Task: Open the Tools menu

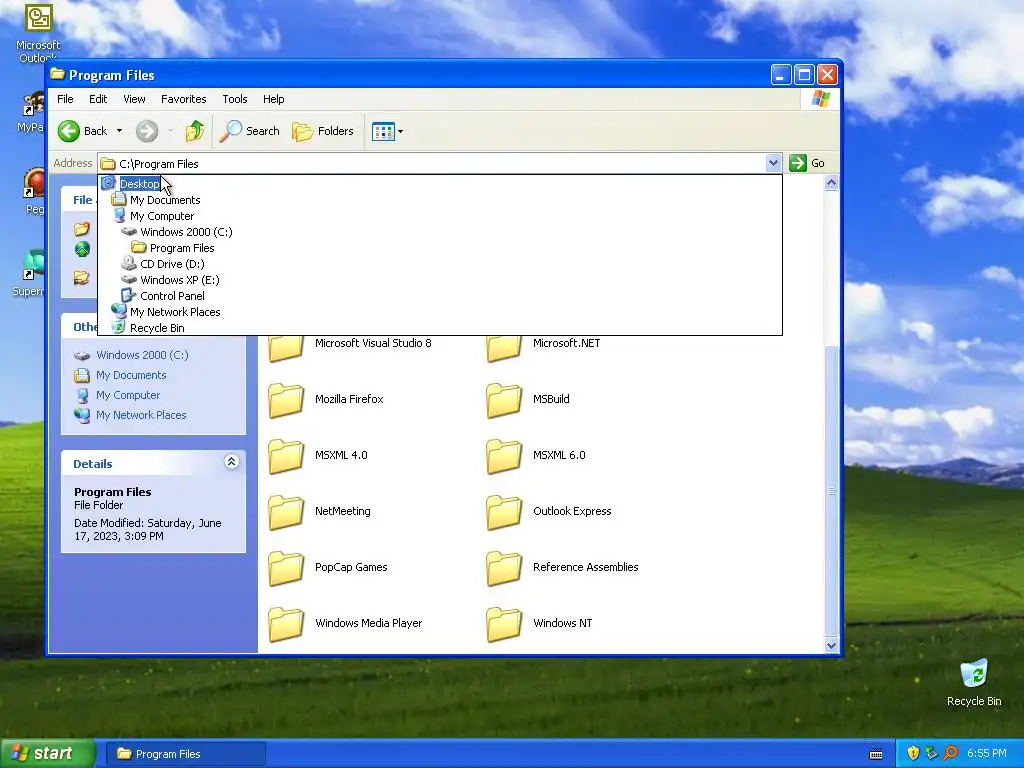Action: coord(234,99)
